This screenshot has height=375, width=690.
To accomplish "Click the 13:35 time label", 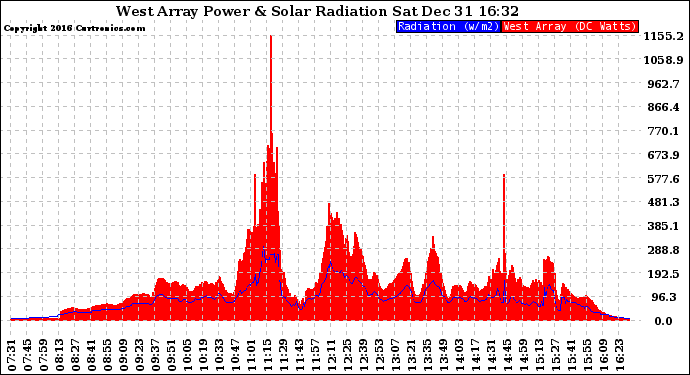I will [x=428, y=355].
